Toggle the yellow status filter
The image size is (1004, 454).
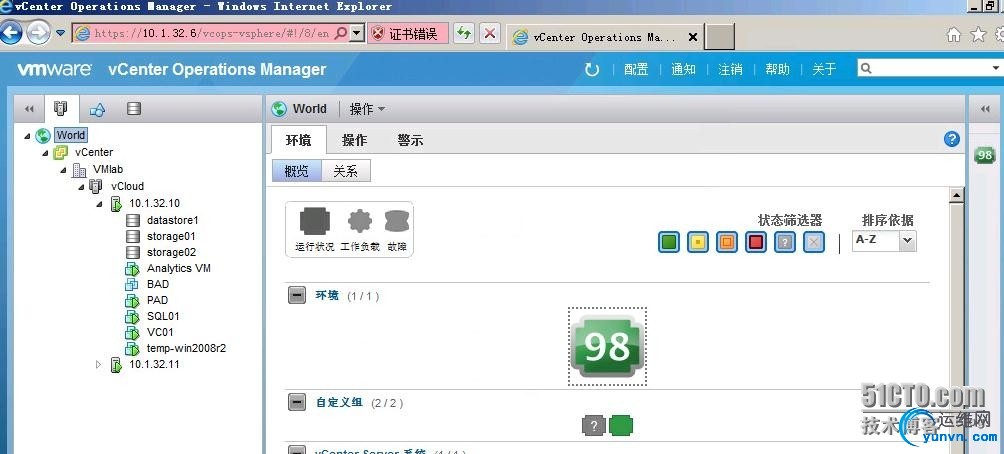click(698, 242)
